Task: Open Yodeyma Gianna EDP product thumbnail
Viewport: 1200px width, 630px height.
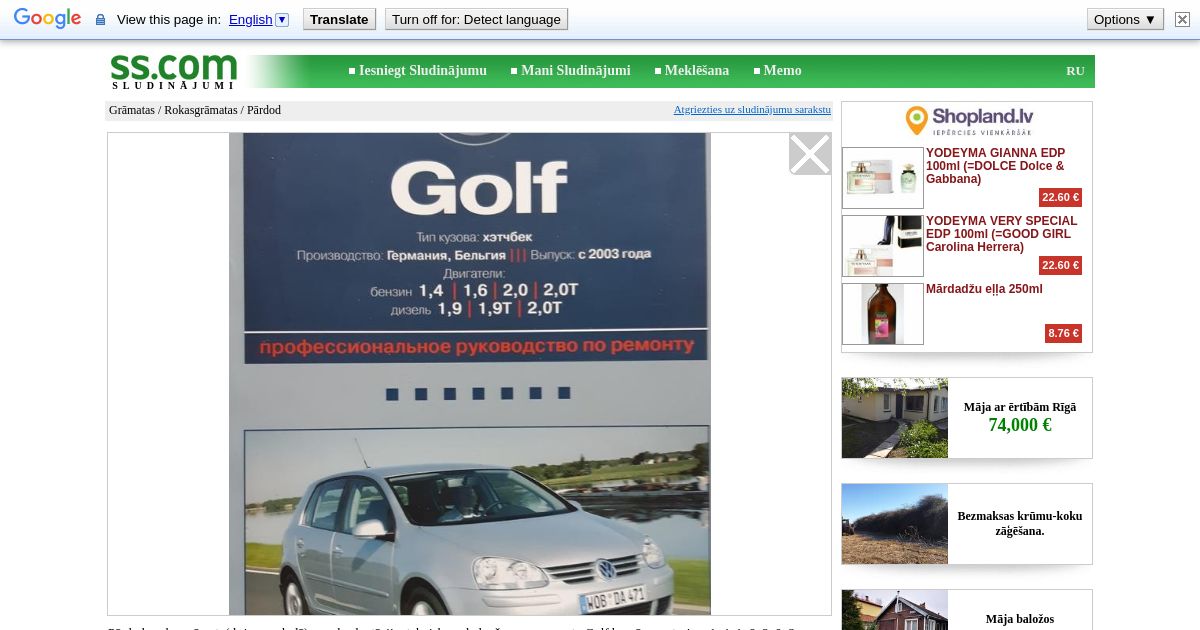Action: [x=883, y=178]
